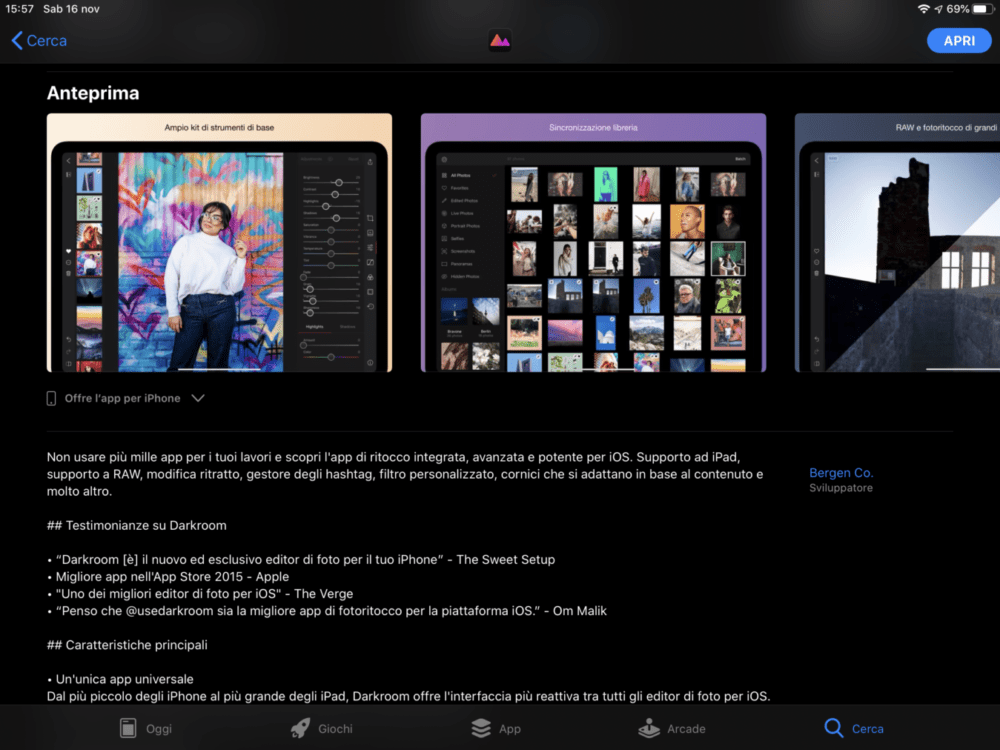Expand 'Offre l'app per iPhone' chevron

coord(198,398)
